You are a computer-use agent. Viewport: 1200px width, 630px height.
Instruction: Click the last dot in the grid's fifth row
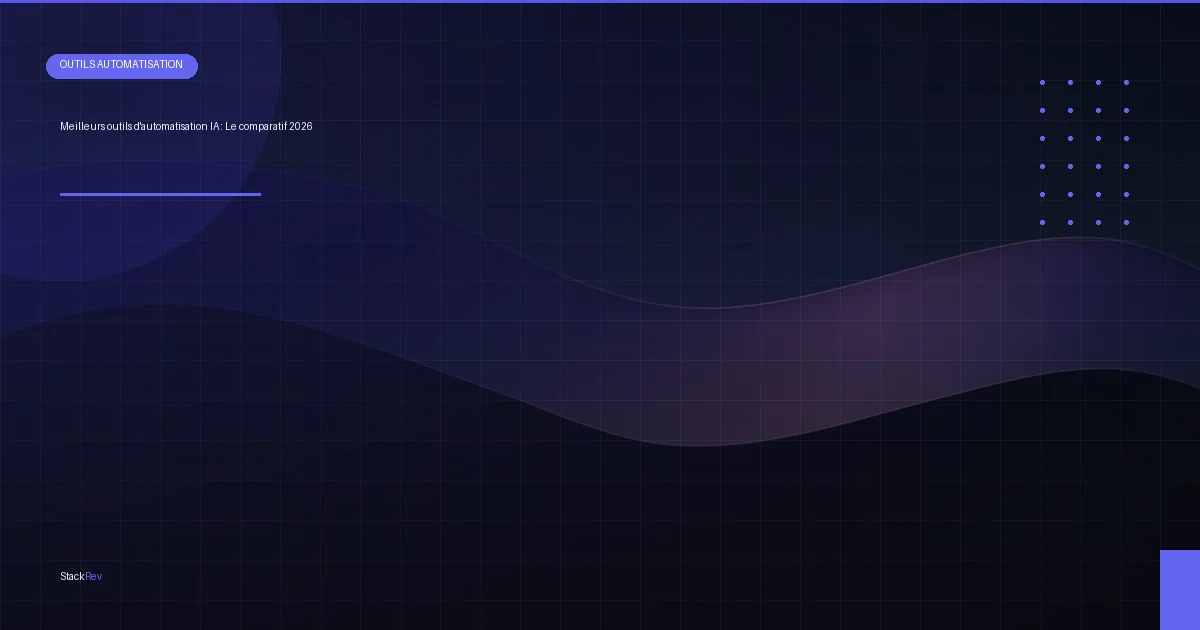(x=1126, y=195)
